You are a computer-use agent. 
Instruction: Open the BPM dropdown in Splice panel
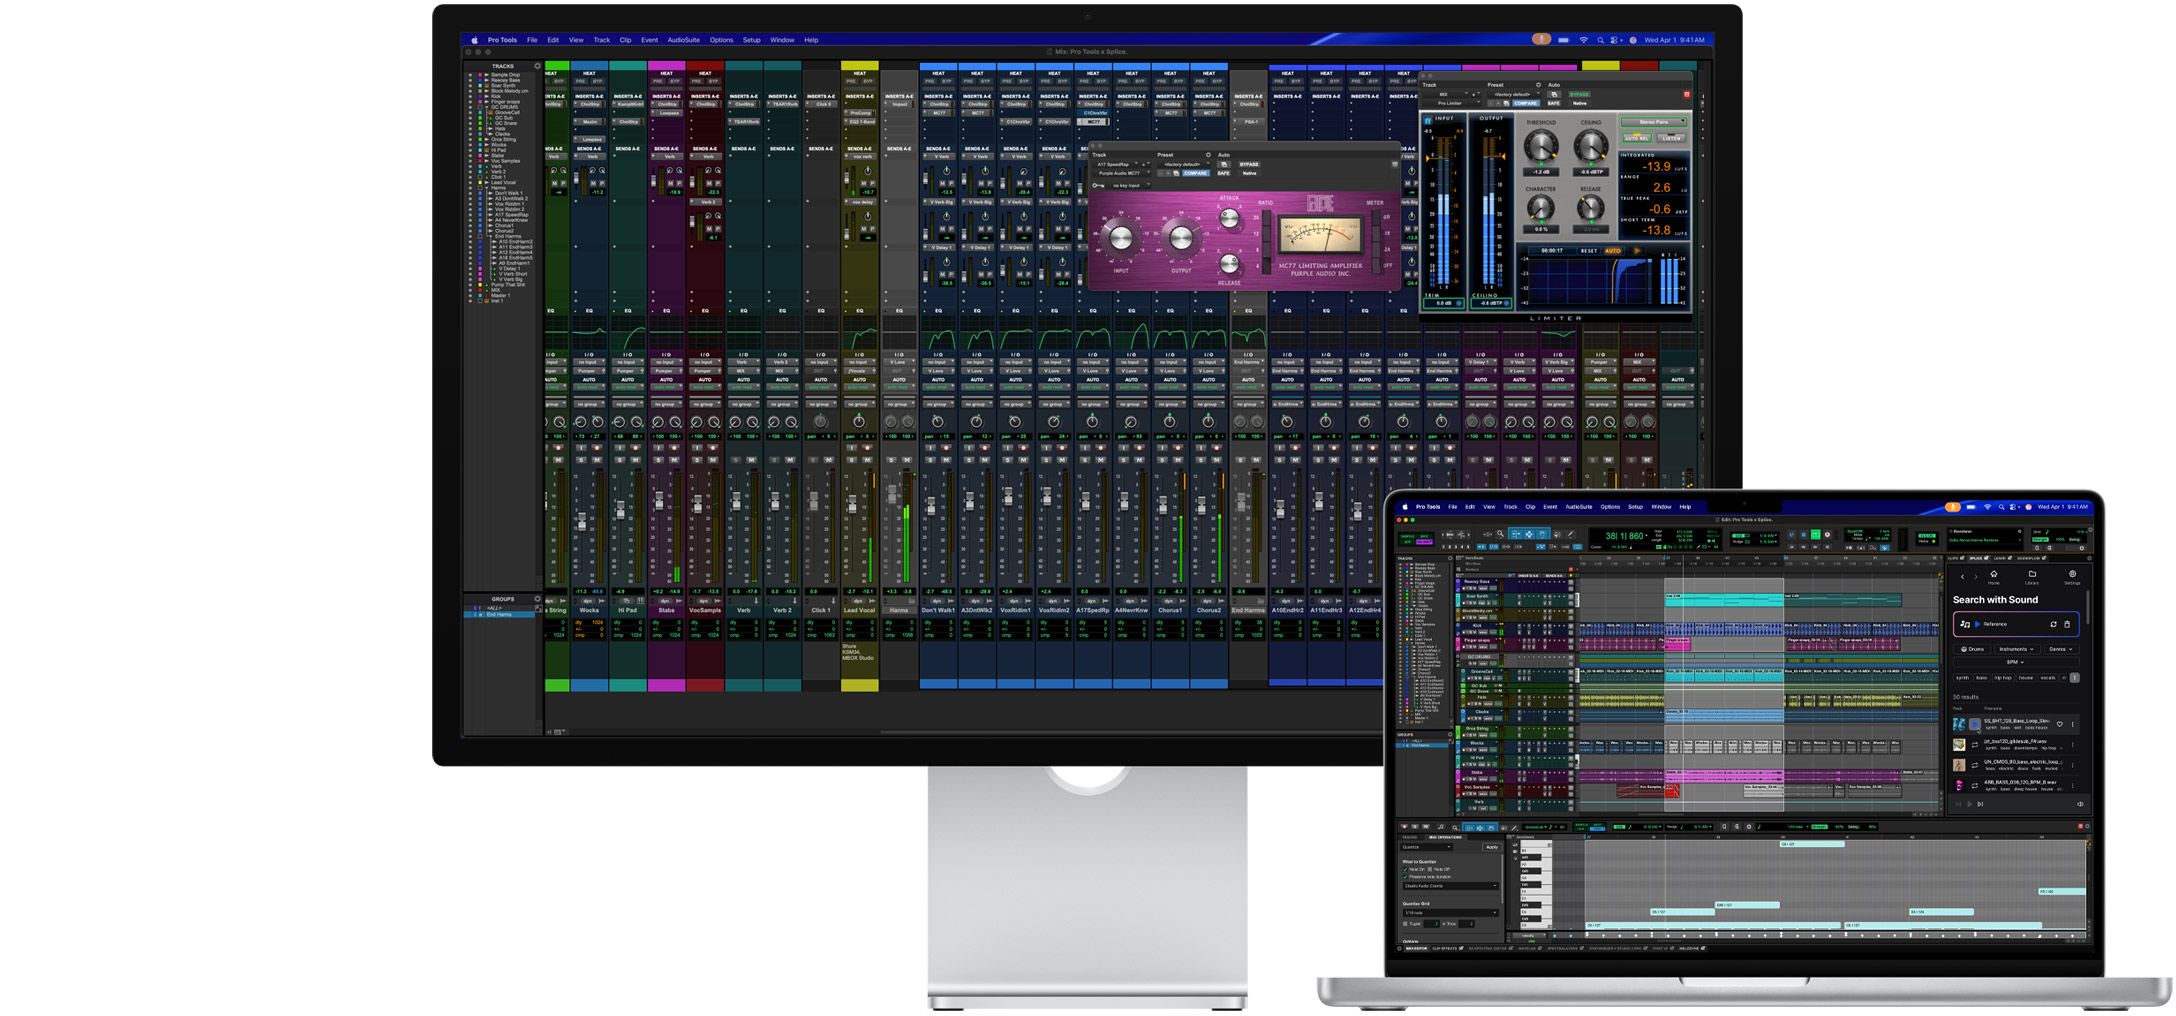coord(2014,662)
